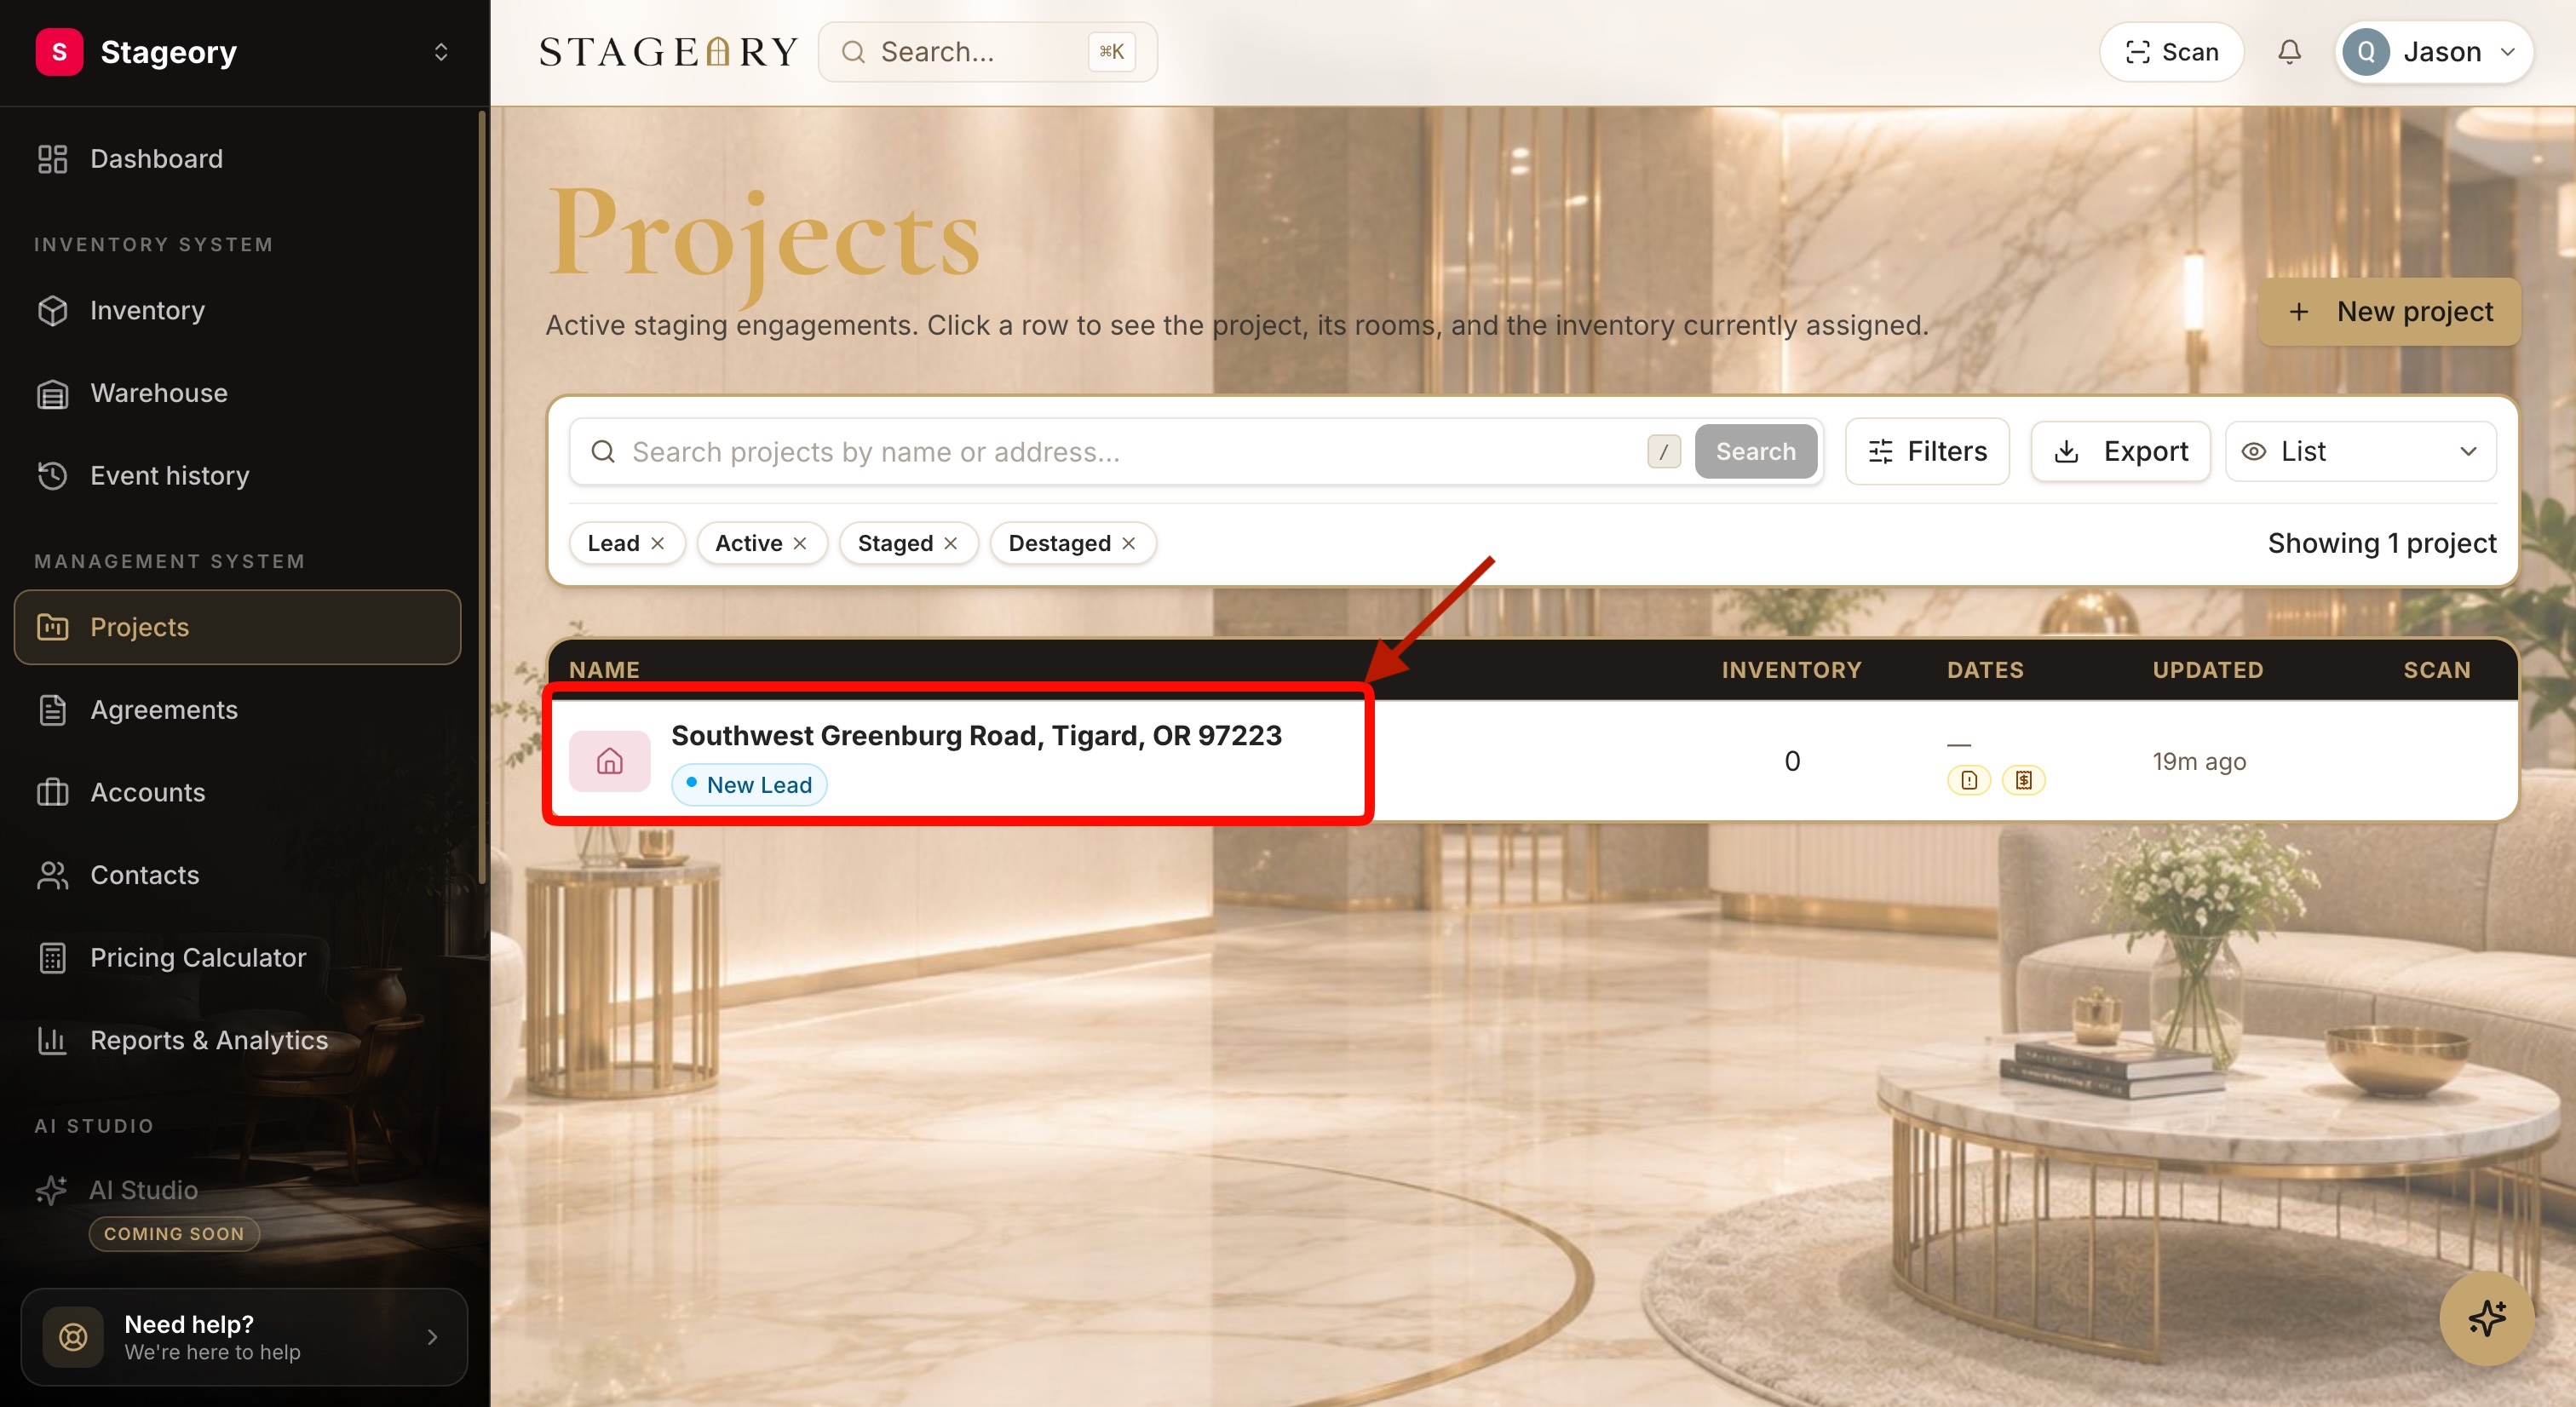Open Dashboard from the sidebar

coord(236,159)
